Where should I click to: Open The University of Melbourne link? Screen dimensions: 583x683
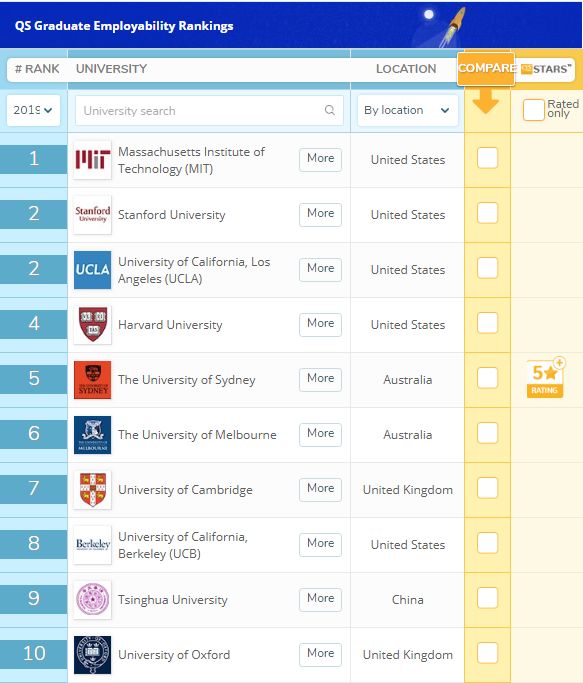197,435
